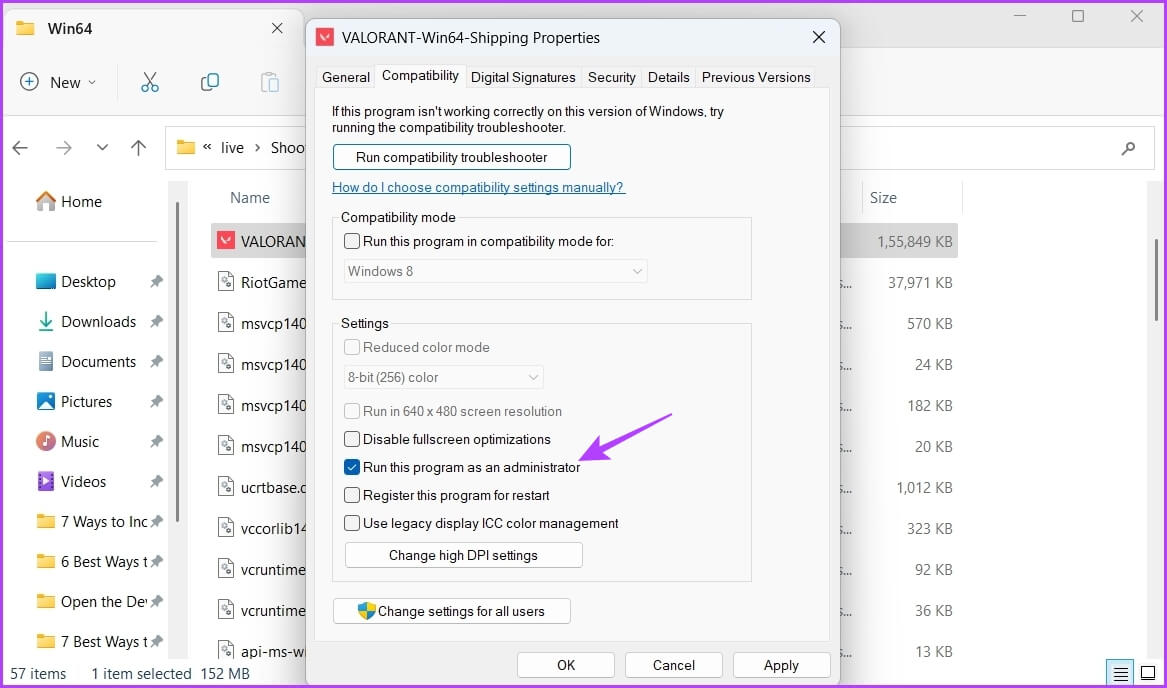Click the Cut scissors icon in File Explorer
This screenshot has width=1167, height=688.
(150, 82)
